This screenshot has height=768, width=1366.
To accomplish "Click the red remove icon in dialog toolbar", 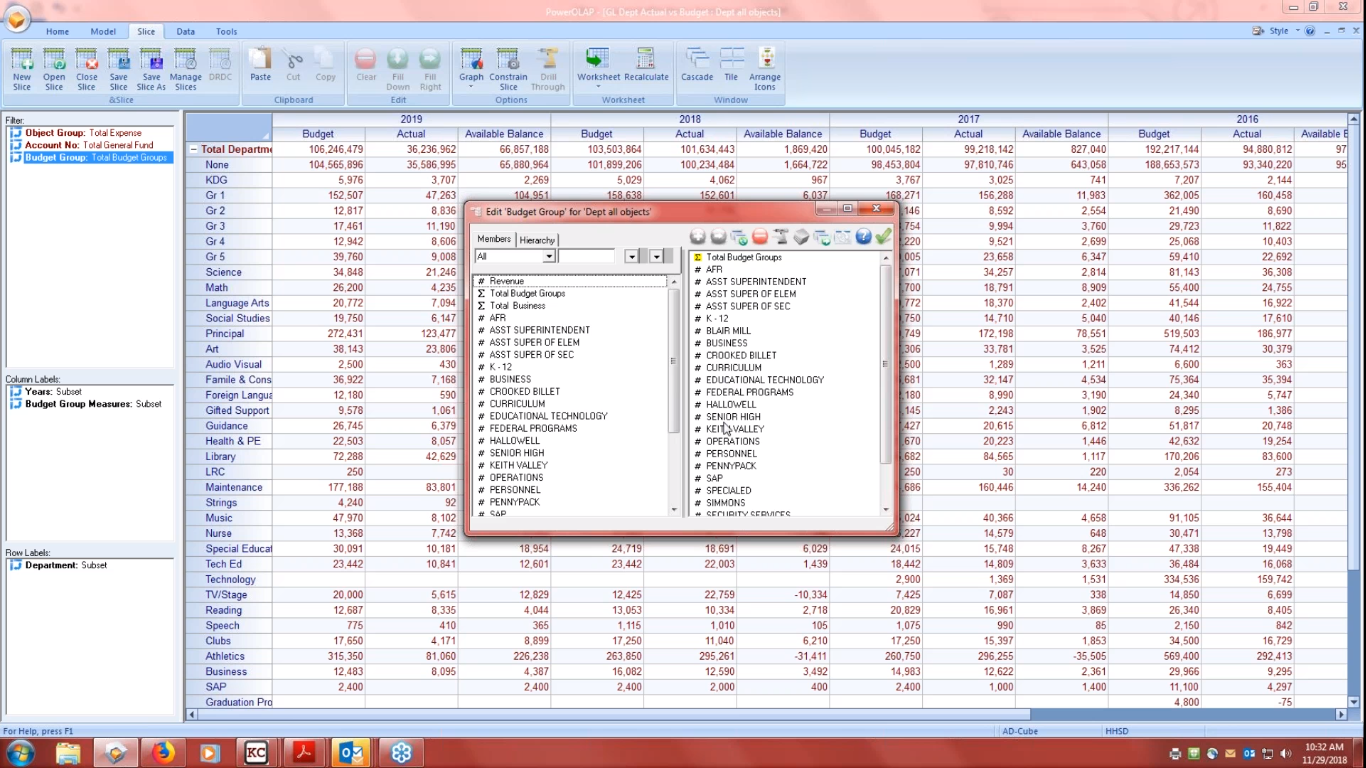I will tap(760, 237).
